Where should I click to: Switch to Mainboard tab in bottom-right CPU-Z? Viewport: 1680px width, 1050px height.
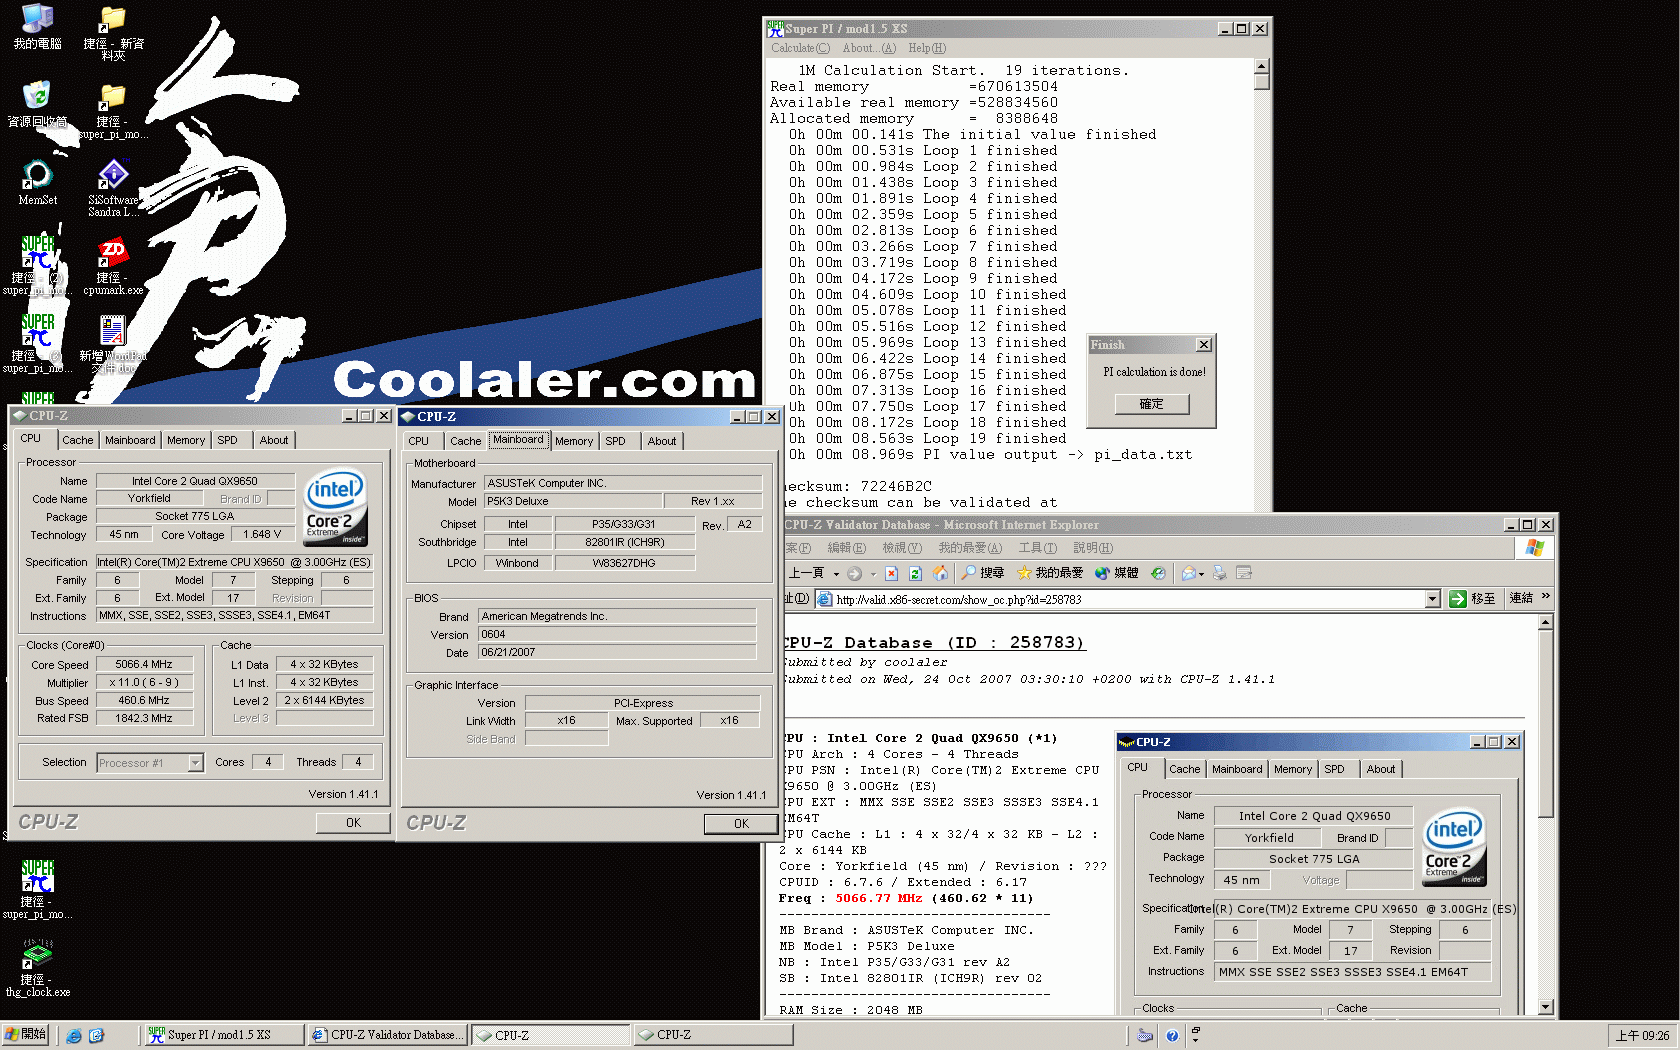(1237, 769)
